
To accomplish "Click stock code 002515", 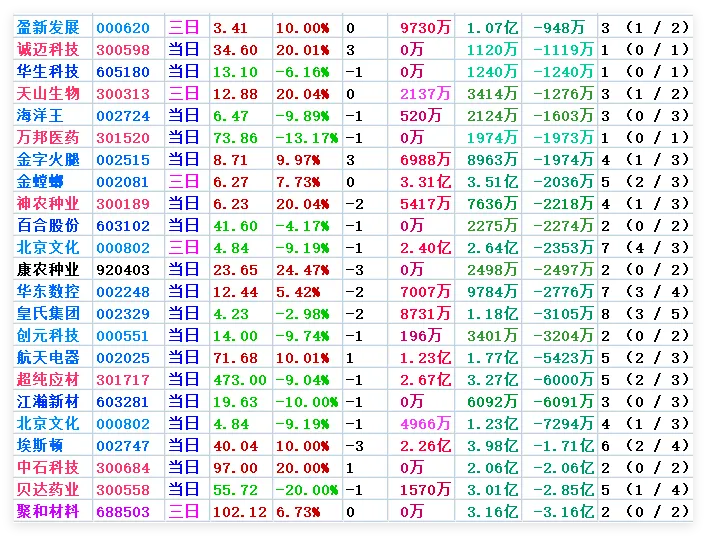I will point(122,160).
